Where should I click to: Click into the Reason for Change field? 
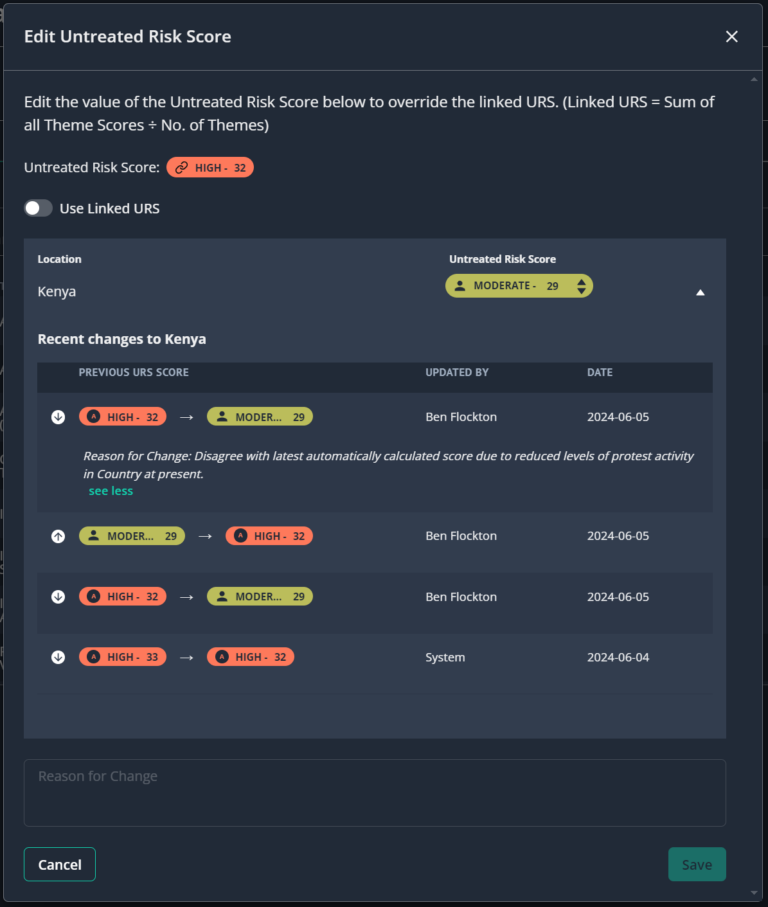pyautogui.click(x=375, y=793)
